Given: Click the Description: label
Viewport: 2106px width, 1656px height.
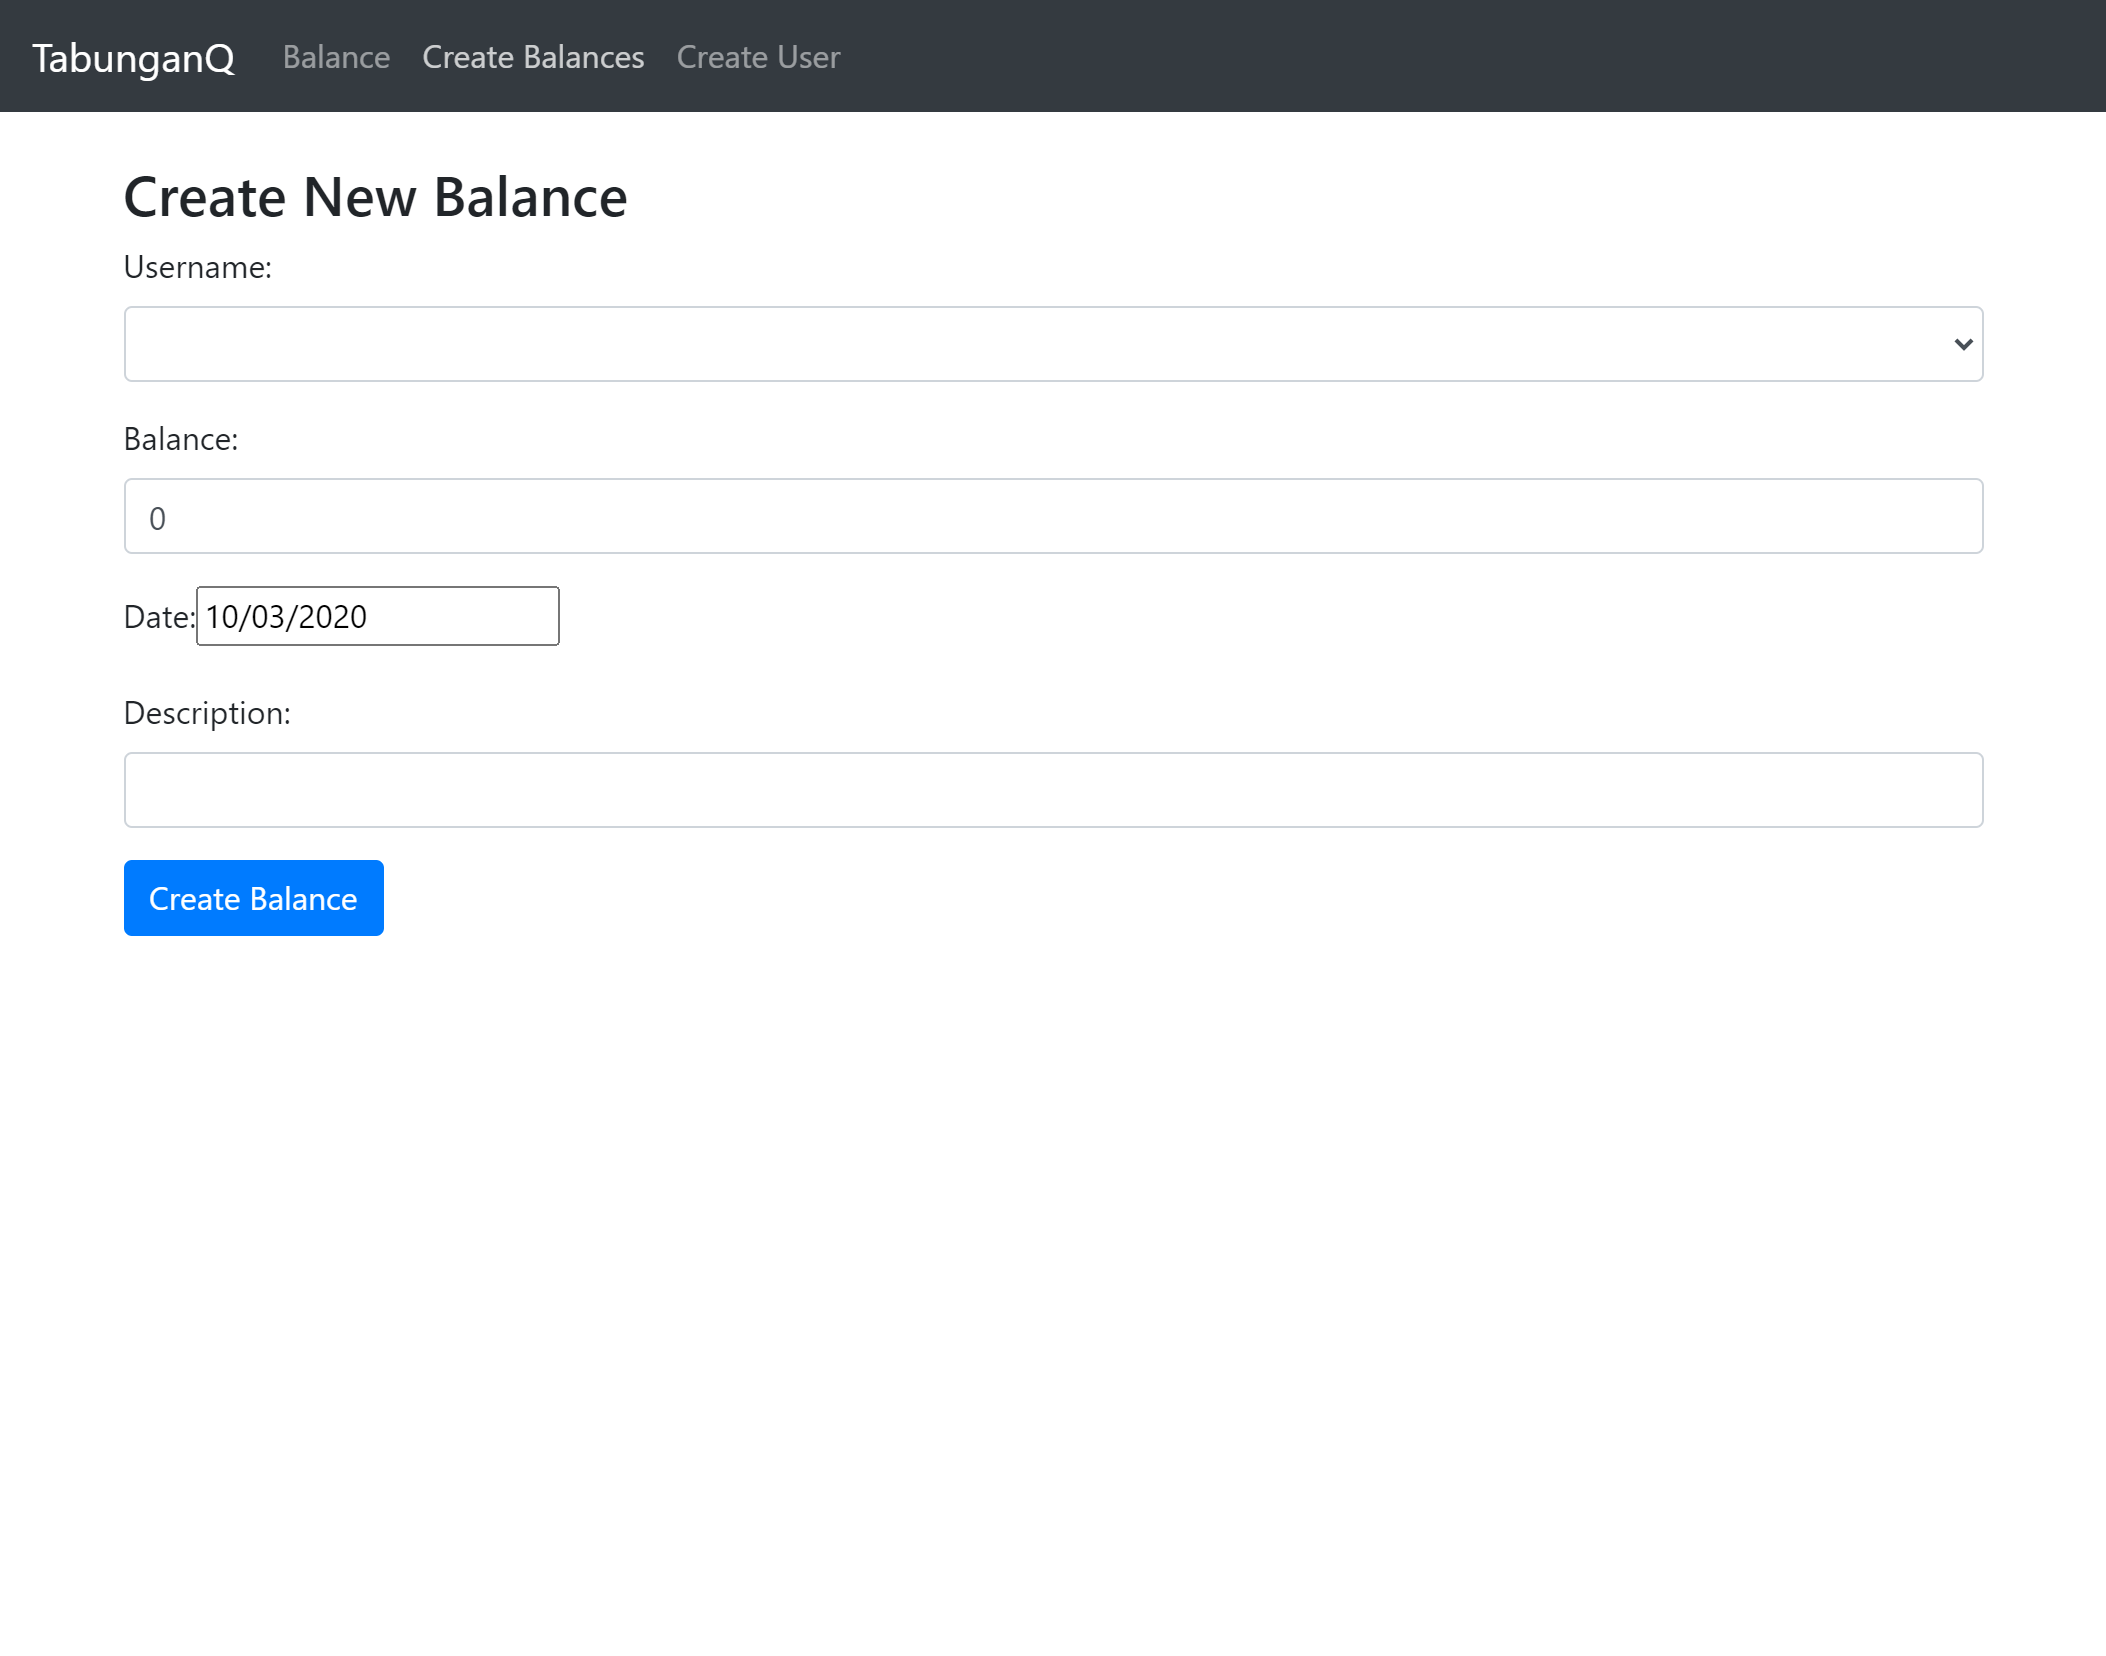Looking at the screenshot, I should (x=206, y=714).
